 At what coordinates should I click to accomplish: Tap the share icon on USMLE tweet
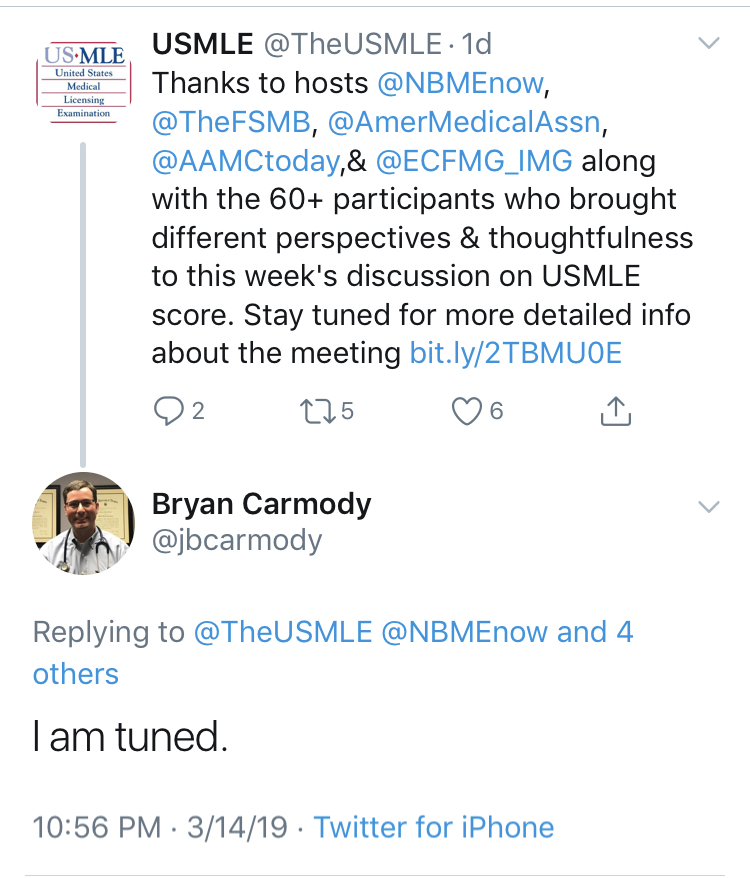coord(616,411)
